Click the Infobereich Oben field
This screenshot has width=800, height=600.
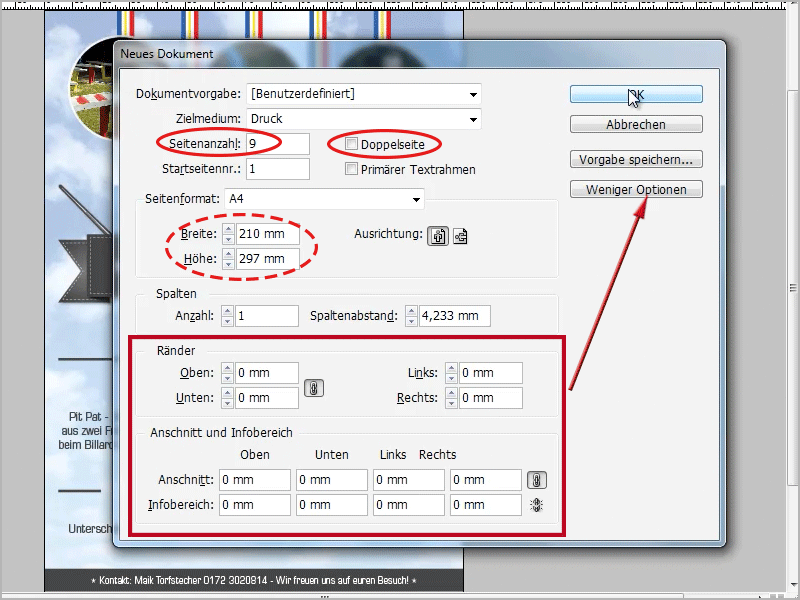(255, 505)
